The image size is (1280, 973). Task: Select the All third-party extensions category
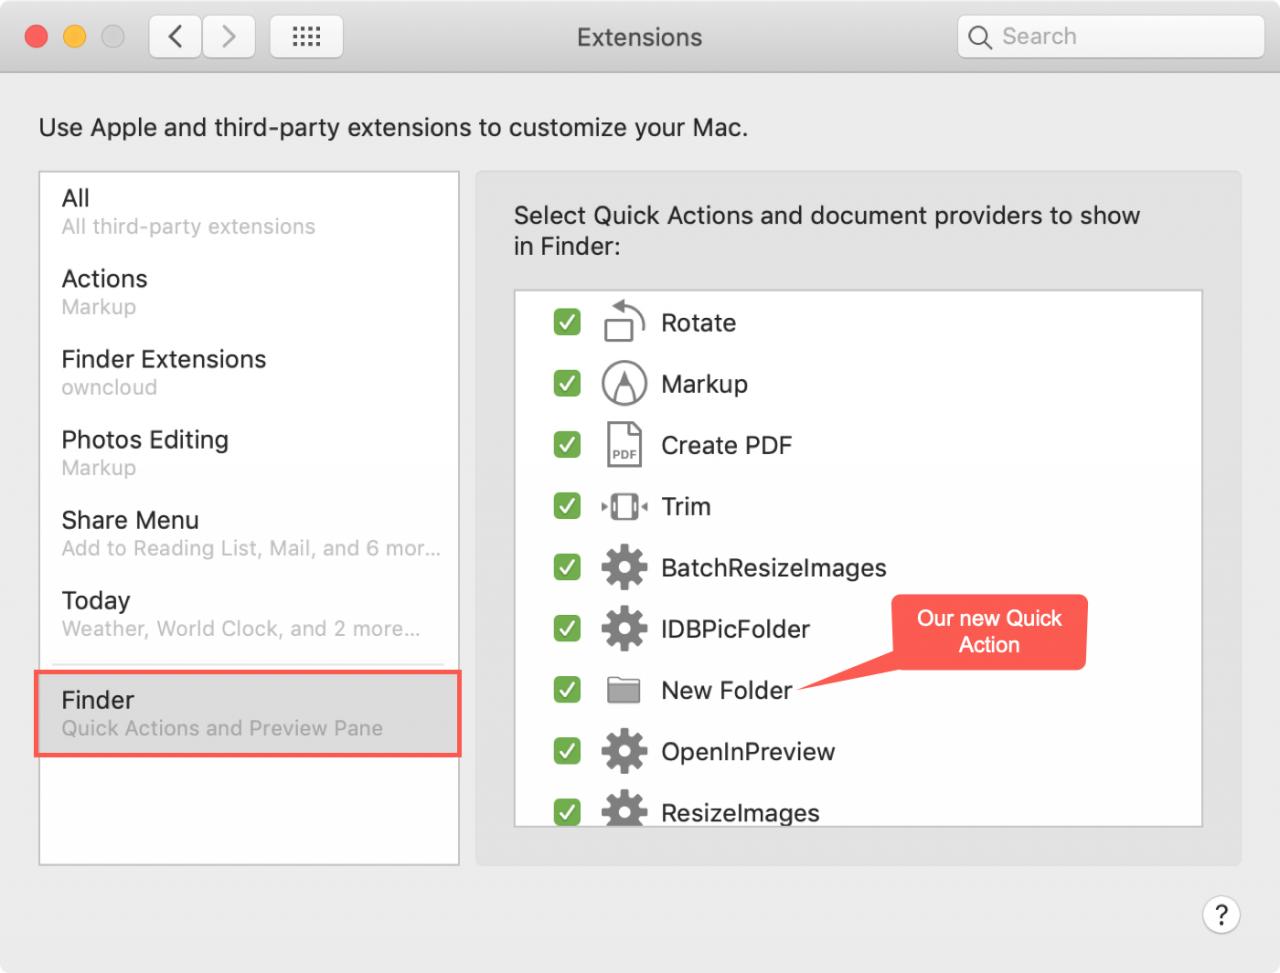point(249,212)
